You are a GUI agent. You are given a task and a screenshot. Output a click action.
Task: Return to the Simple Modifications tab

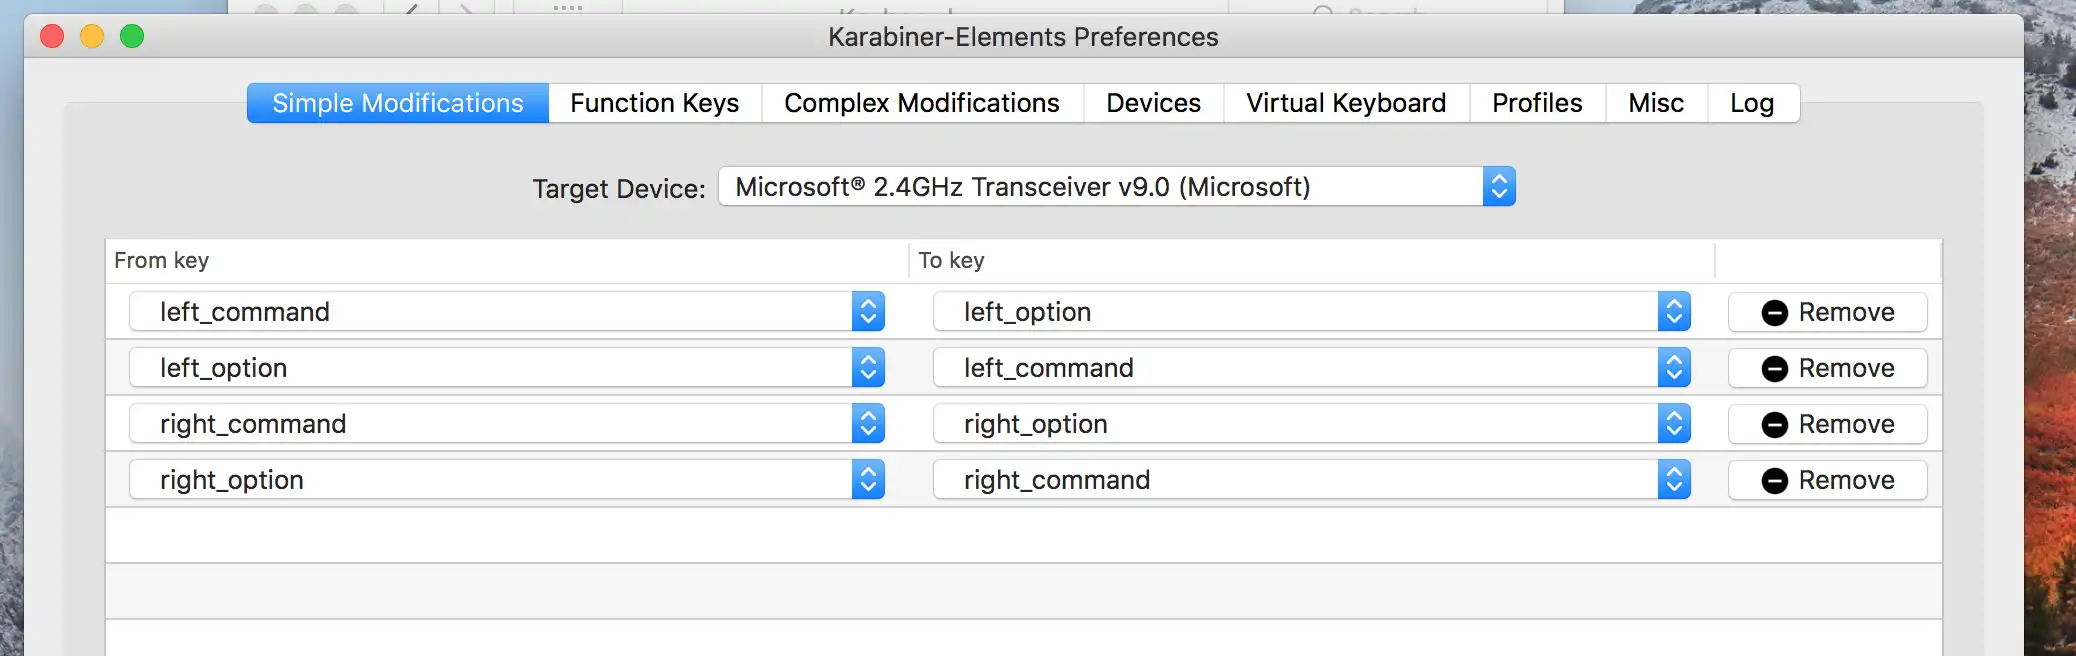(396, 103)
